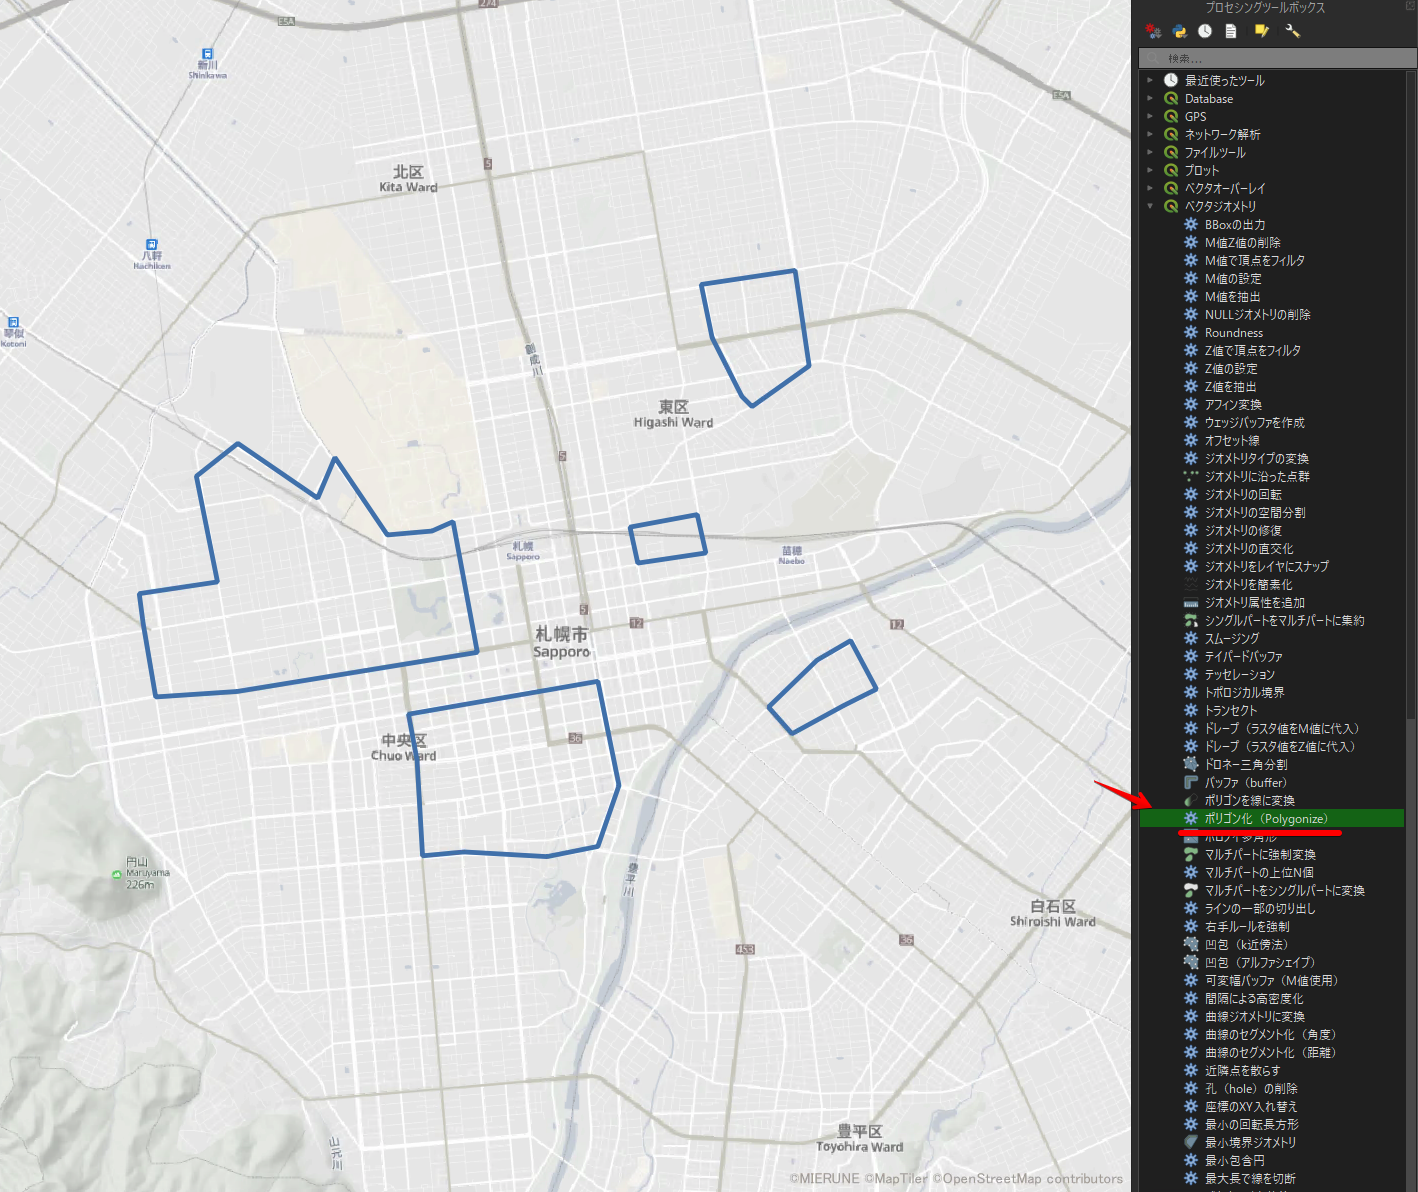
Task: Select the マルチパートの上位N個 tool
Action: click(x=1259, y=873)
